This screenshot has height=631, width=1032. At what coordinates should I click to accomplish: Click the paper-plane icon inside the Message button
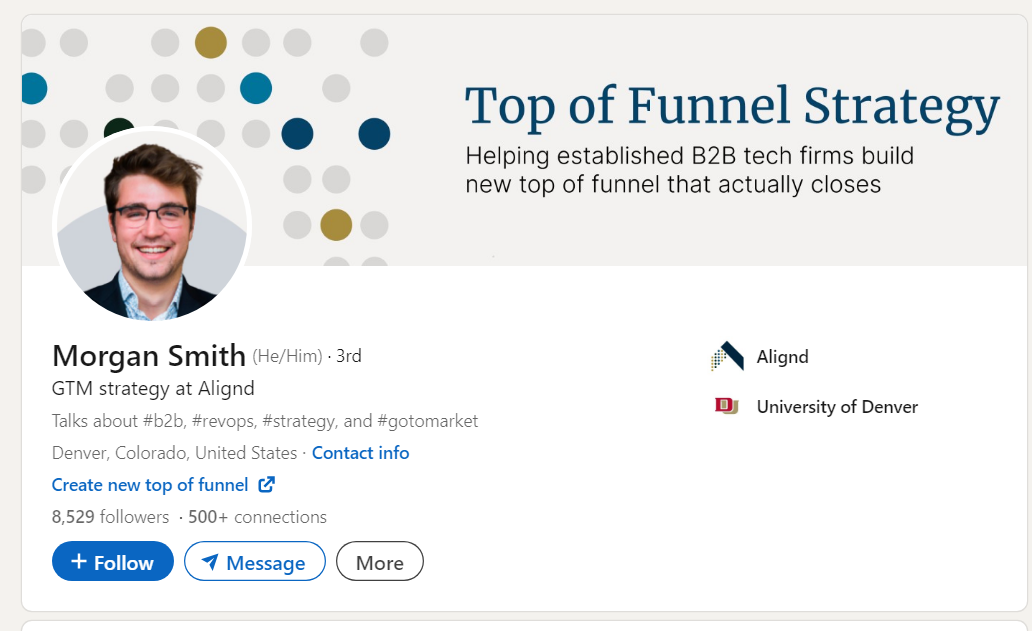(213, 561)
